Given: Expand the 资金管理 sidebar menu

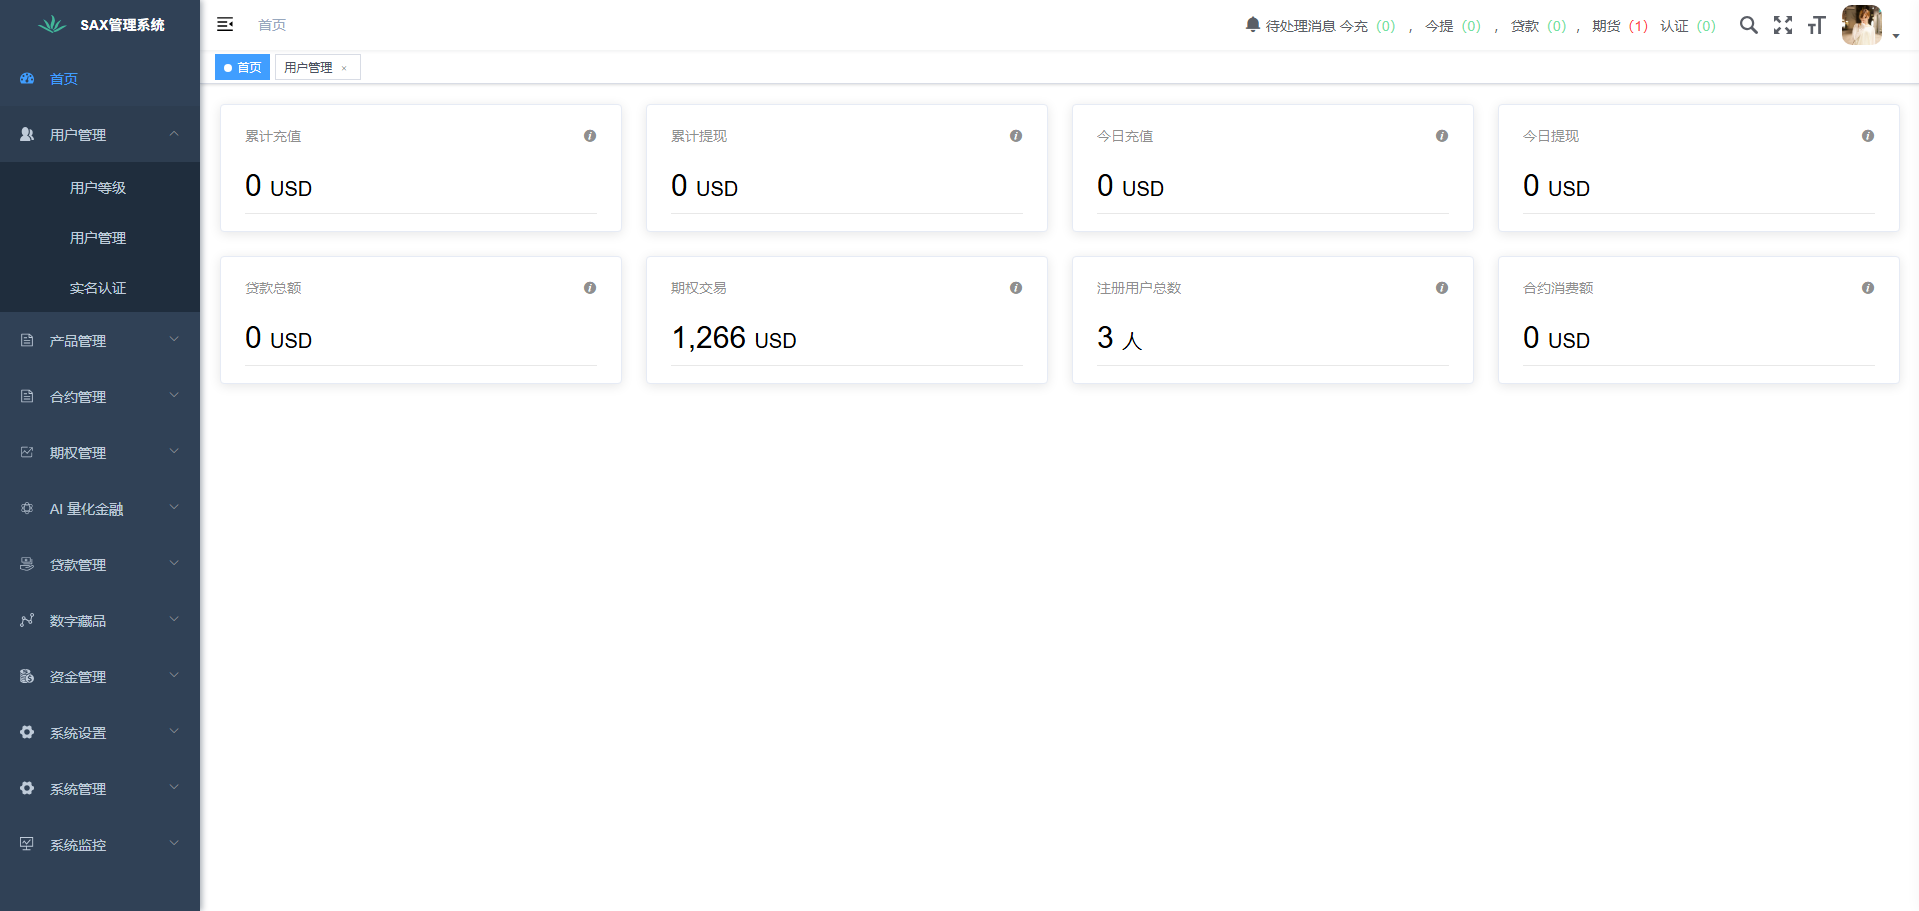Looking at the screenshot, I should pyautogui.click(x=100, y=677).
